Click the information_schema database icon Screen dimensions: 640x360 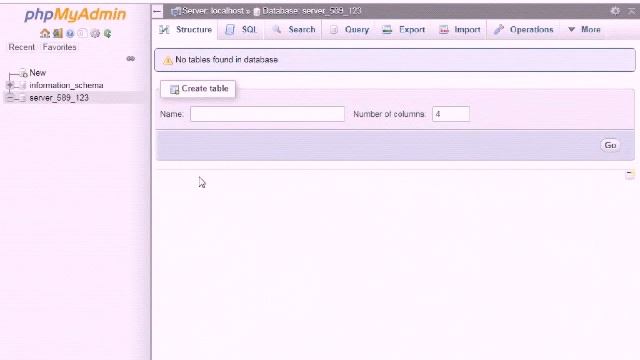click(x=22, y=86)
